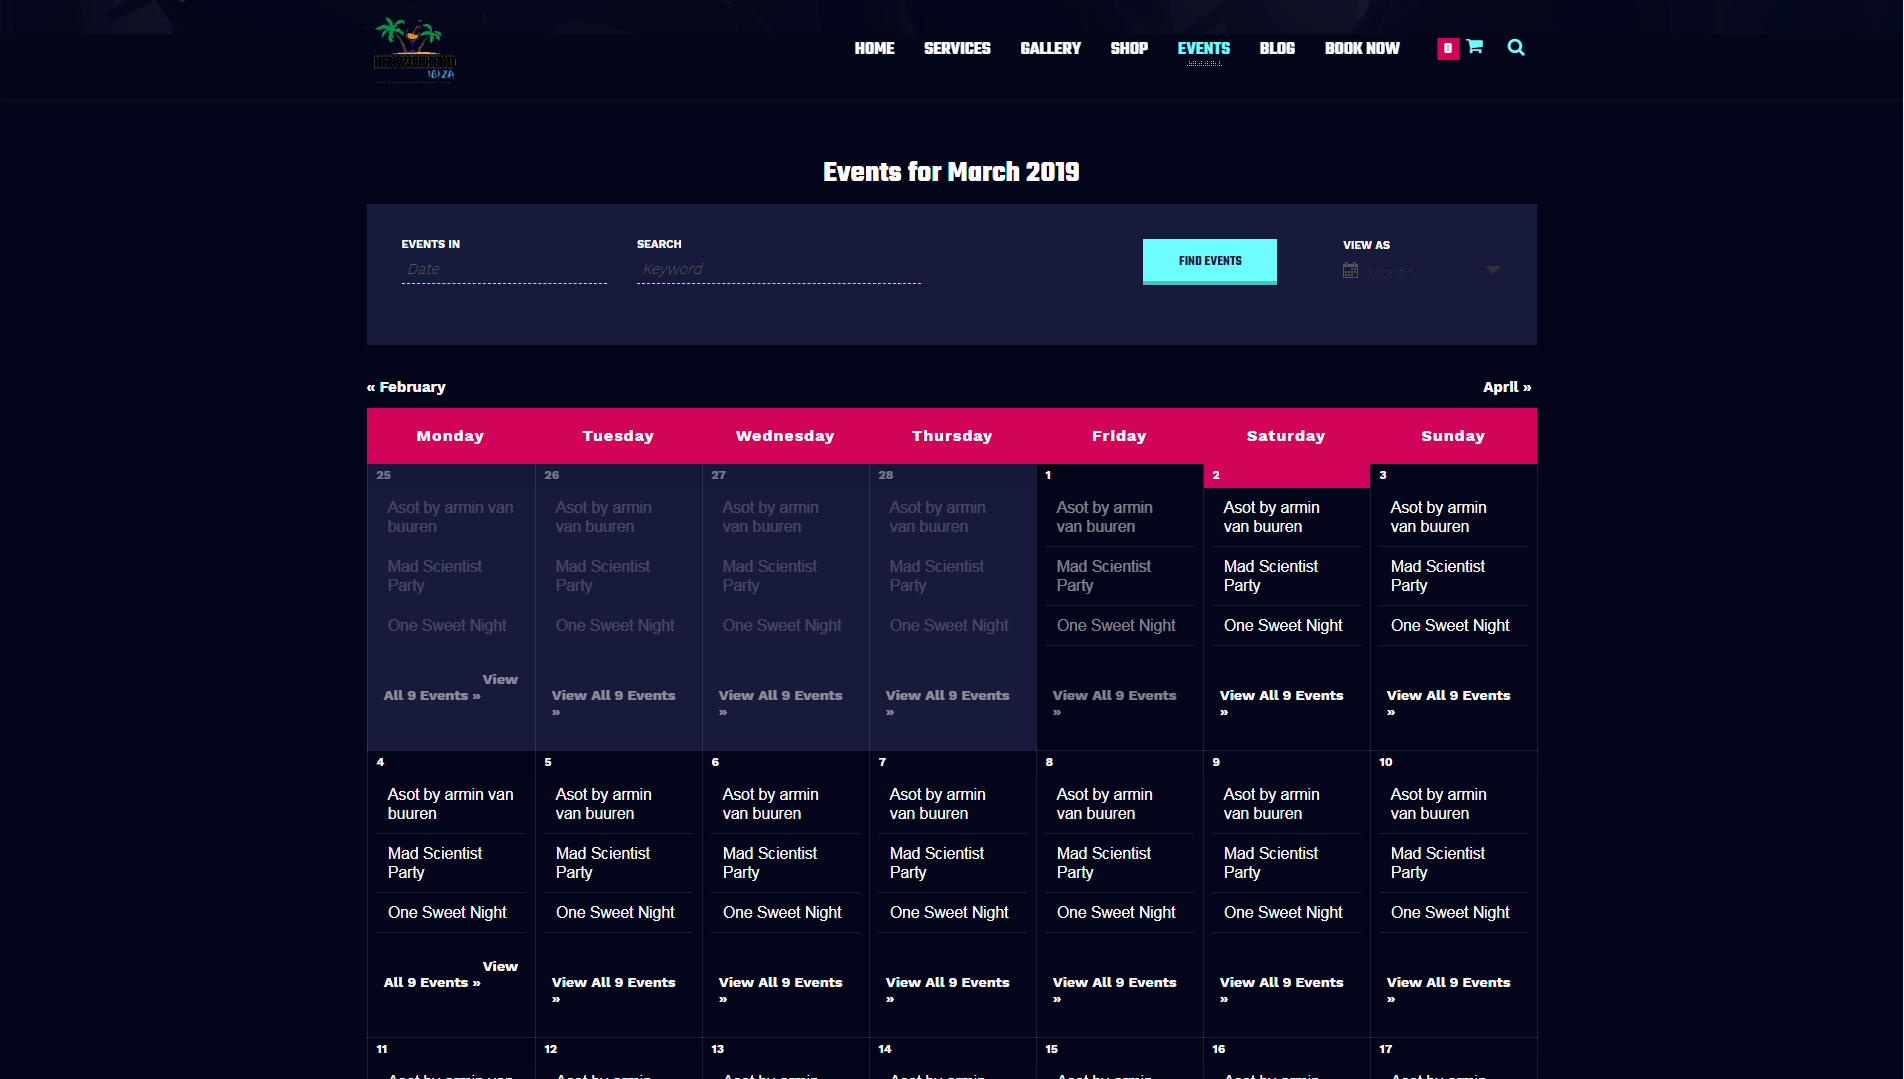View all 9 events for March 10

(x=1448, y=989)
